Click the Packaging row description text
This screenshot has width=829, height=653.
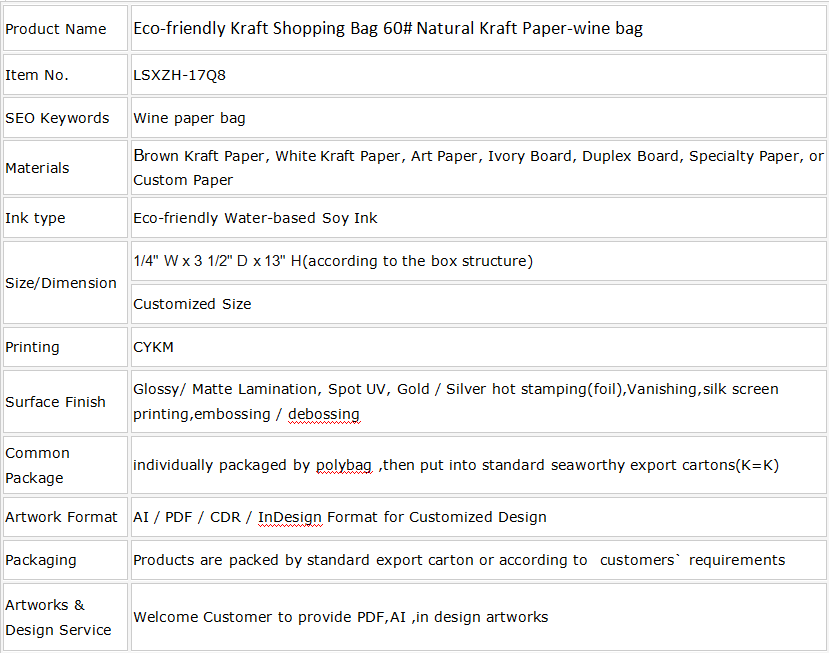(x=459, y=560)
